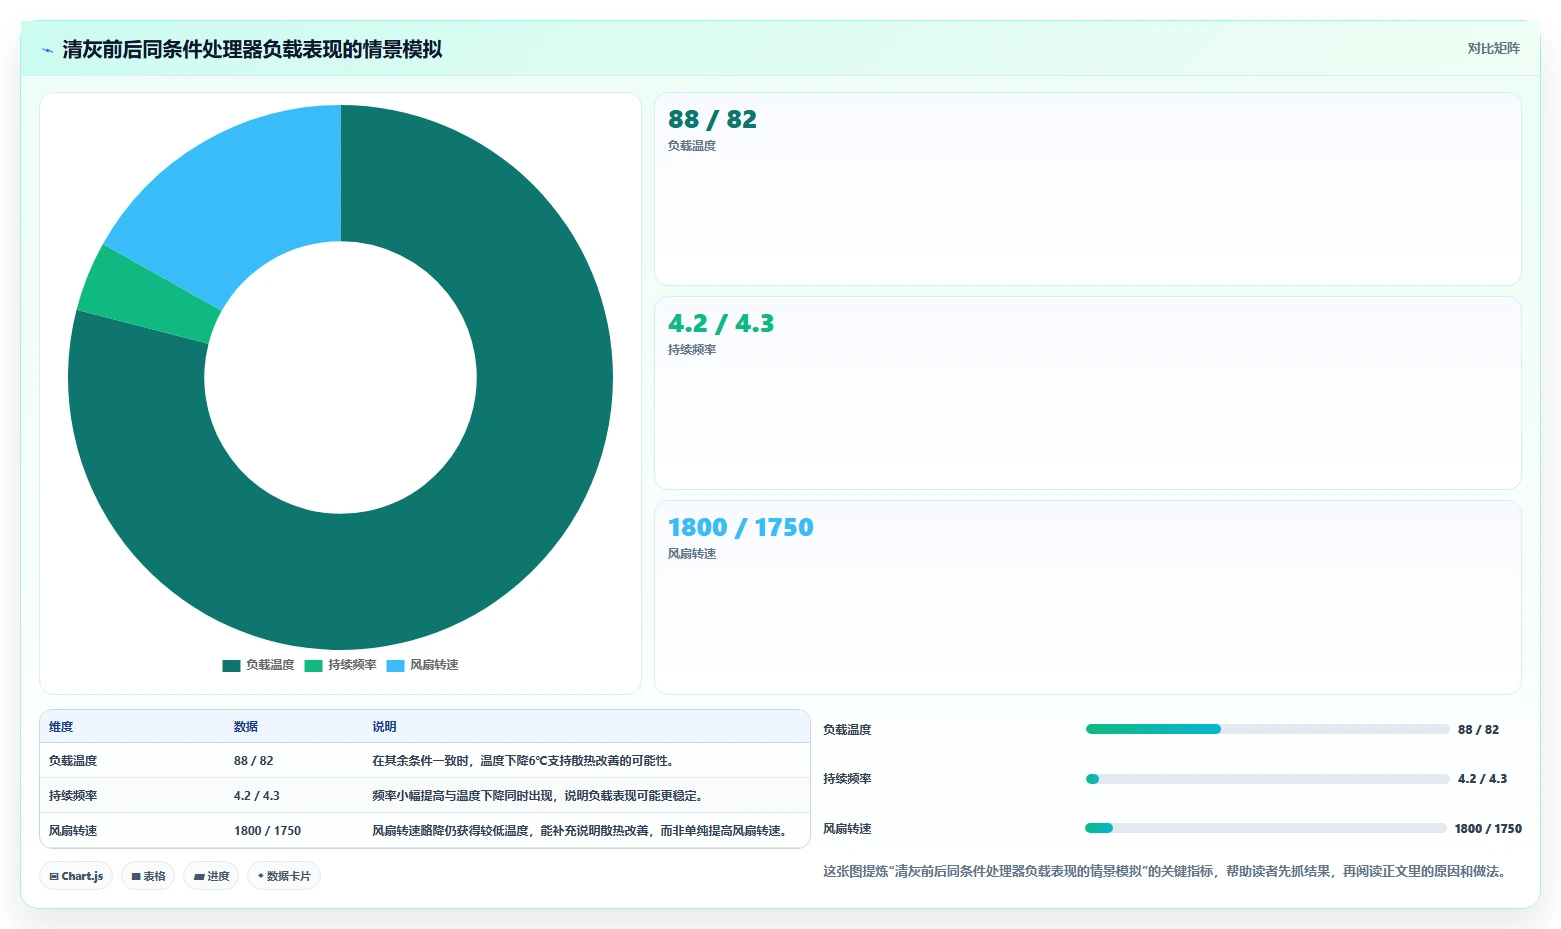Click the 数据卡片 tag chip

click(x=284, y=876)
